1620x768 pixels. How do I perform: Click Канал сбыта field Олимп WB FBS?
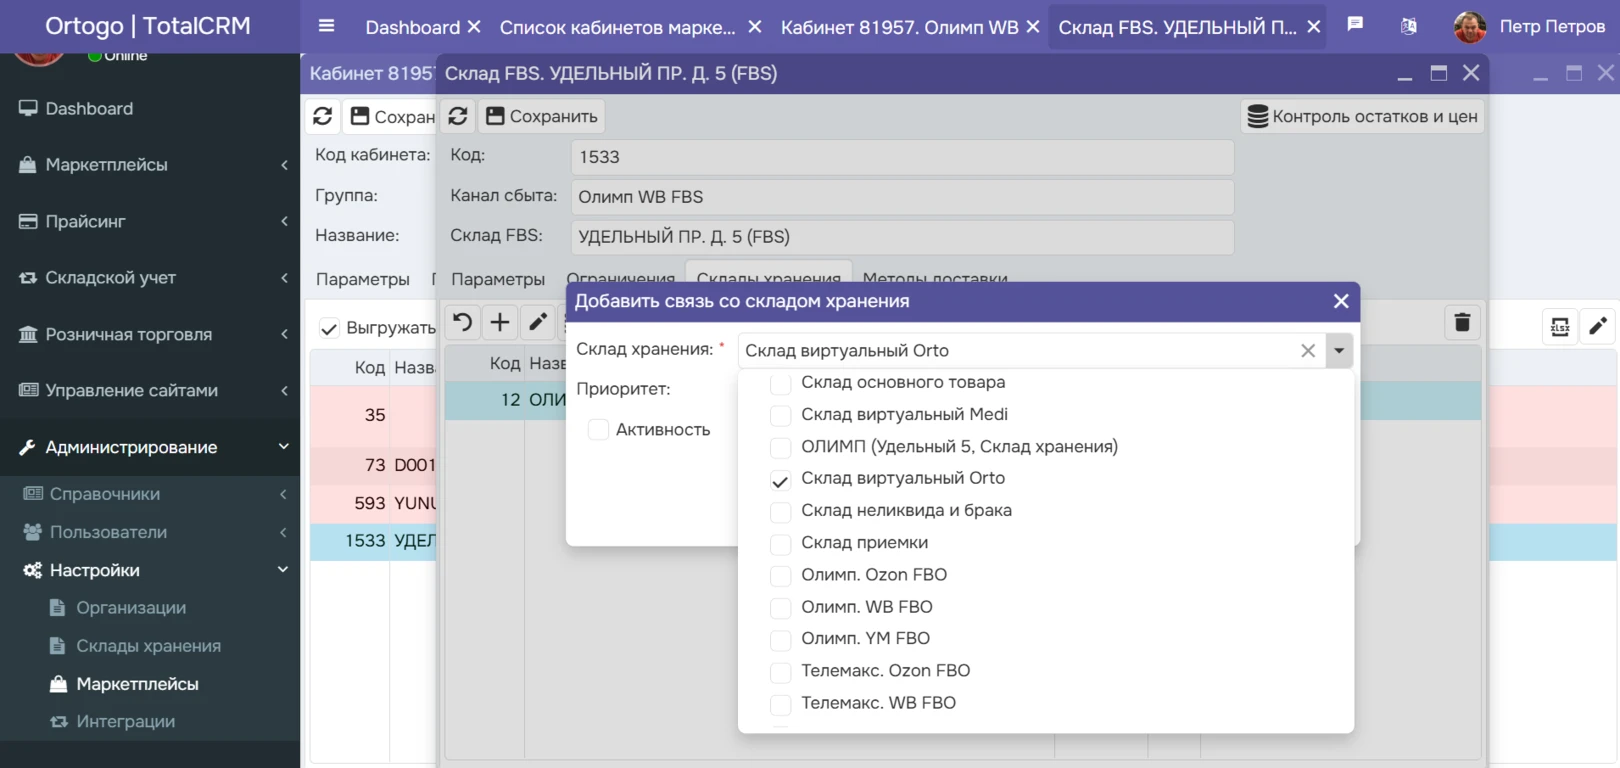pos(902,197)
